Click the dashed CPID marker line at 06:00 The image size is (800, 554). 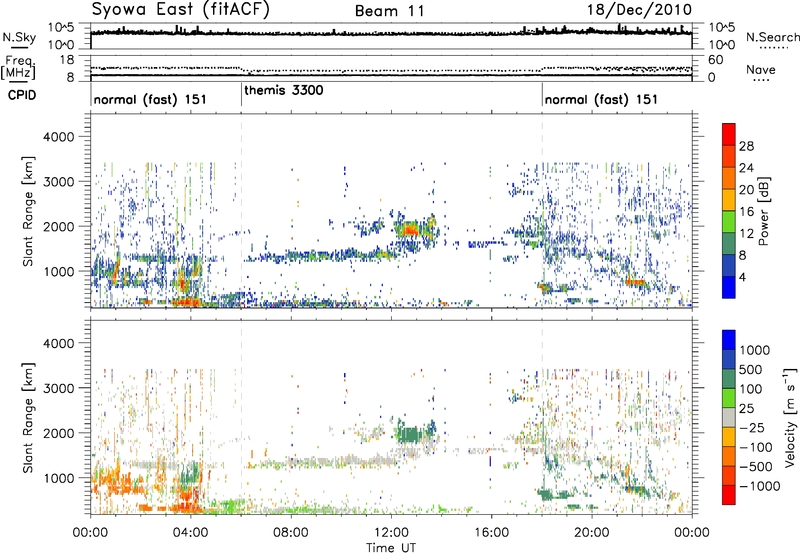point(241,210)
